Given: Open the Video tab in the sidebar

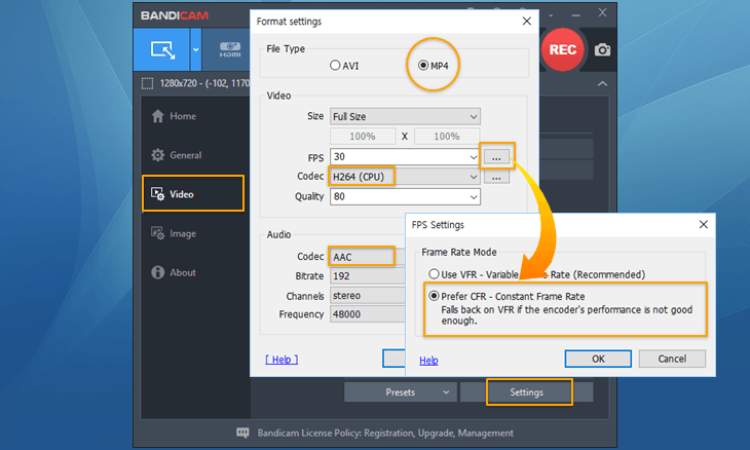Looking at the screenshot, I should (x=193, y=194).
